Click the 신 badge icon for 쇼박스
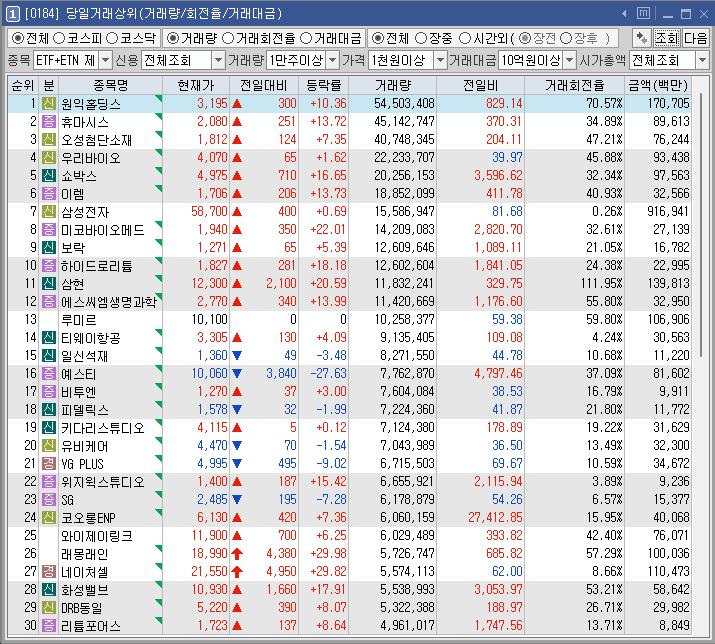715x644 pixels. coord(49,175)
